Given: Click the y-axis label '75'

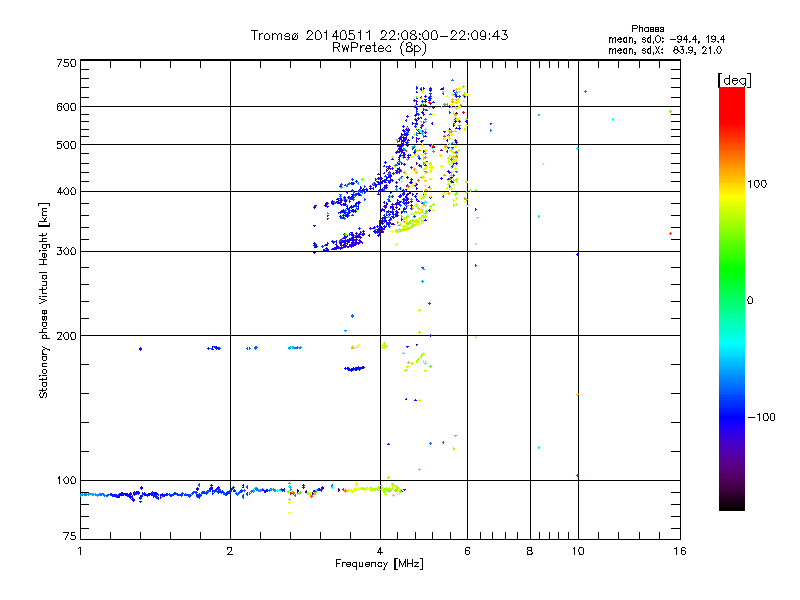Looking at the screenshot, I should tap(70, 536).
